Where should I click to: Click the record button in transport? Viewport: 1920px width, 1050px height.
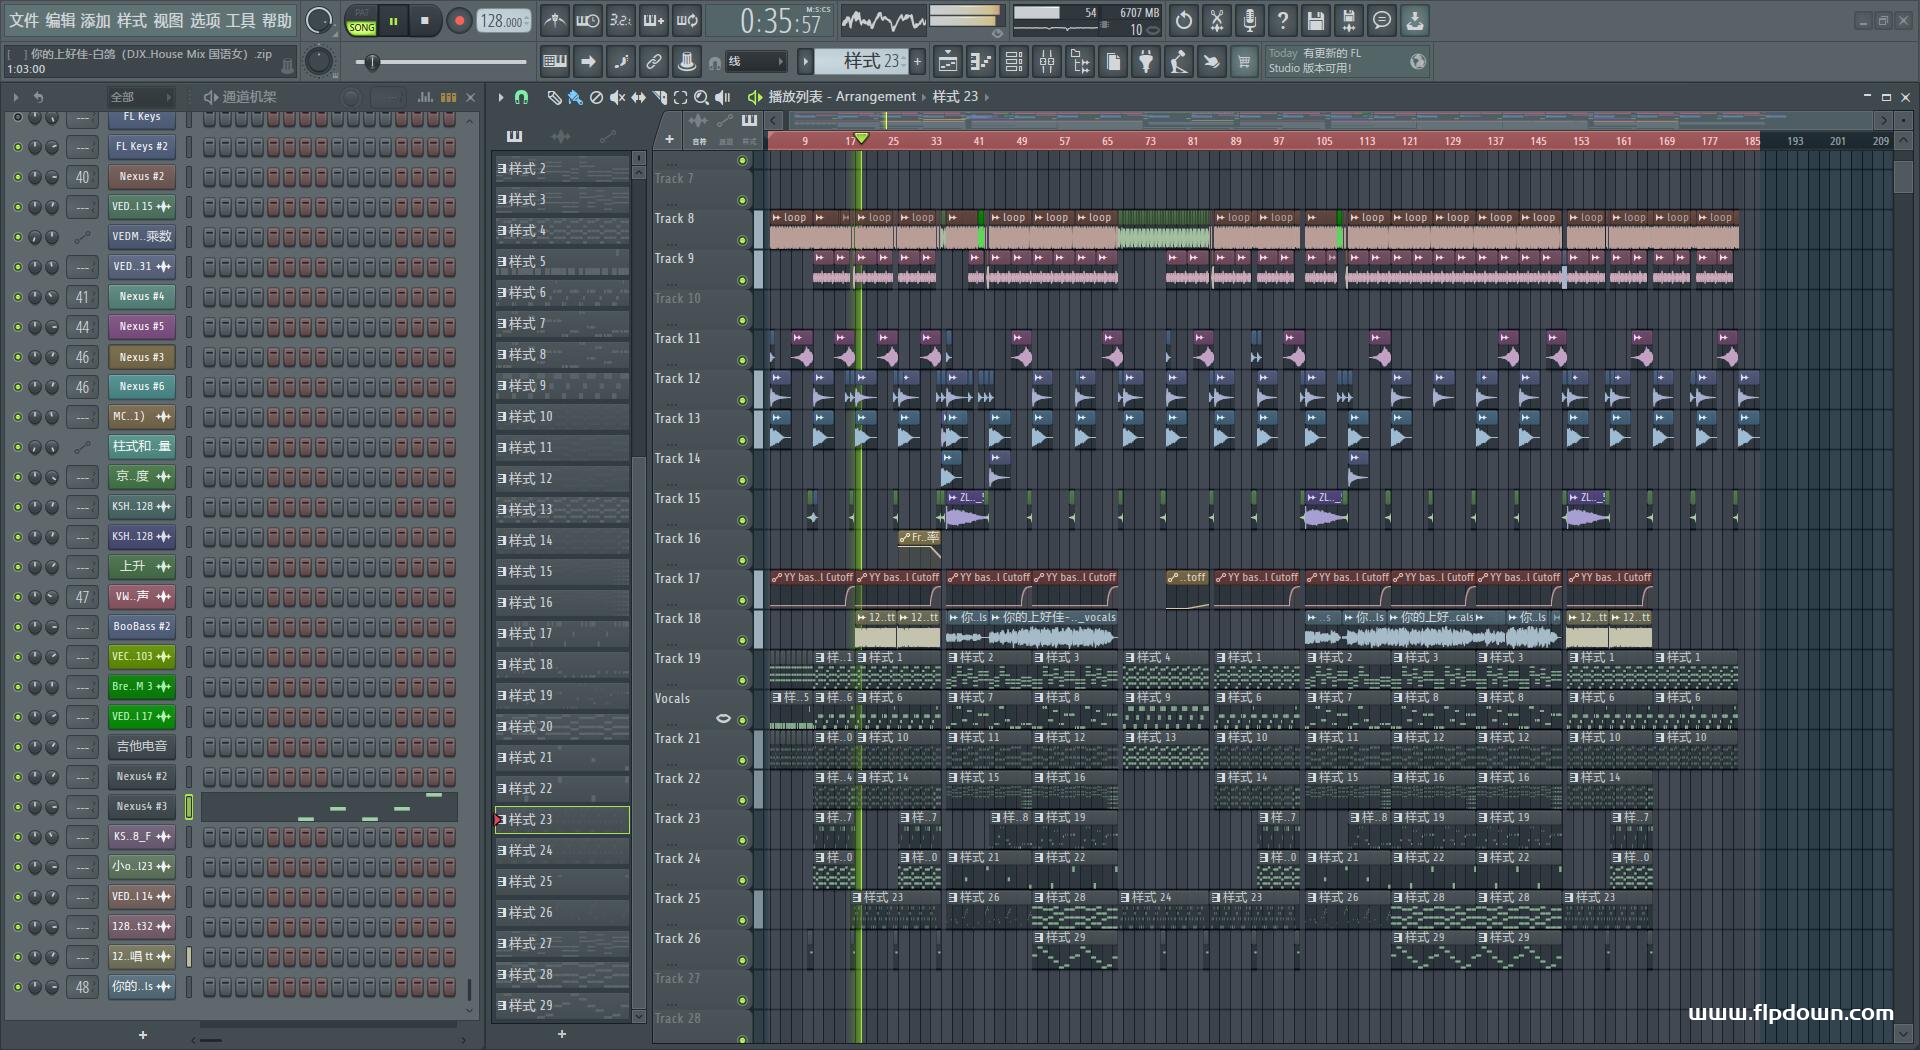[x=459, y=21]
